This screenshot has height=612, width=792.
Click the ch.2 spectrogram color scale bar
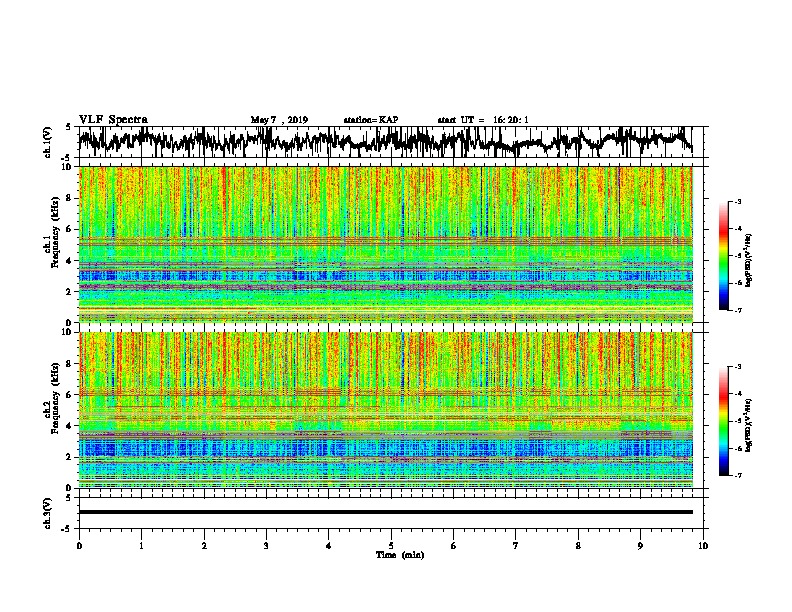coord(724,421)
